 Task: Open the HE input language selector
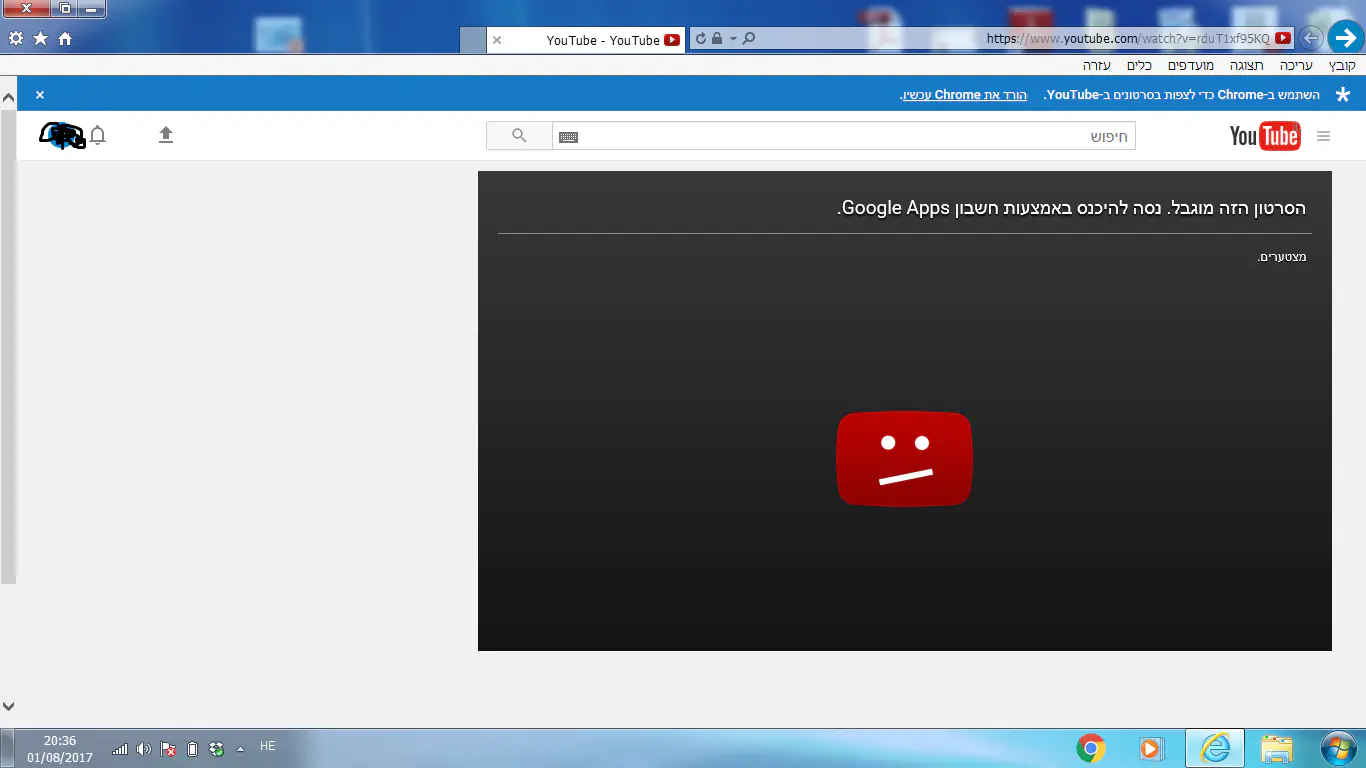point(267,746)
